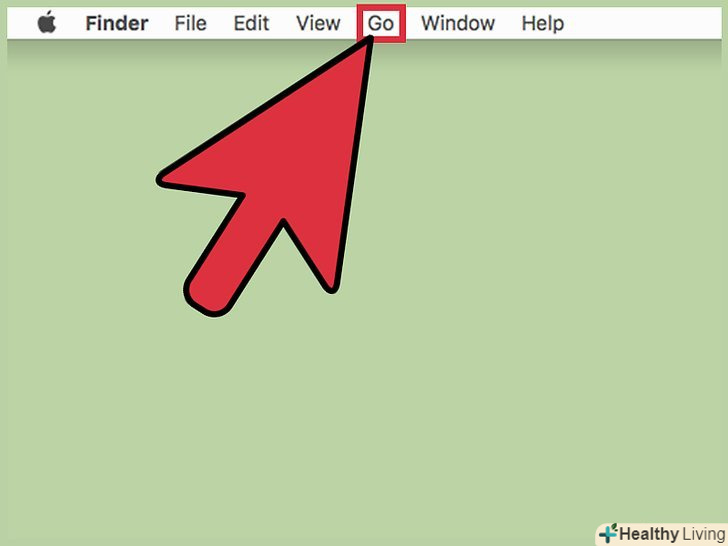
Task: Expand the Window menu
Action: pos(458,23)
